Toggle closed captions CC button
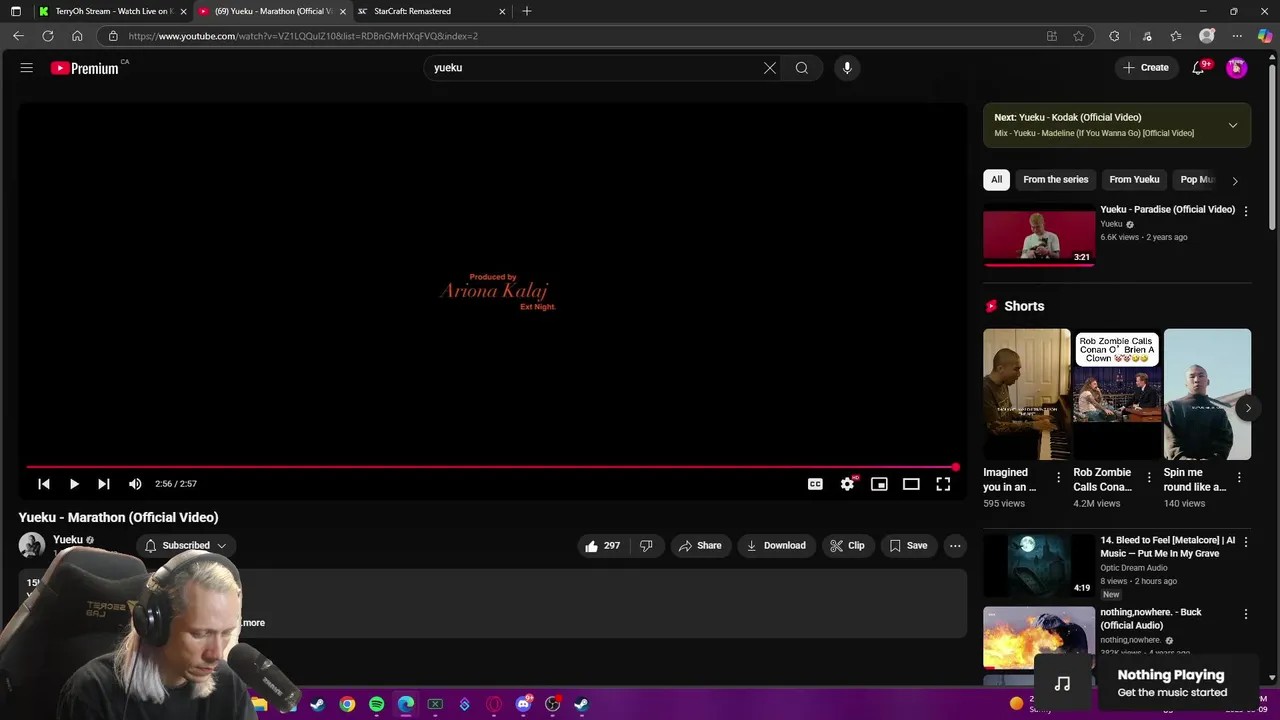The image size is (1280, 720). click(x=815, y=484)
